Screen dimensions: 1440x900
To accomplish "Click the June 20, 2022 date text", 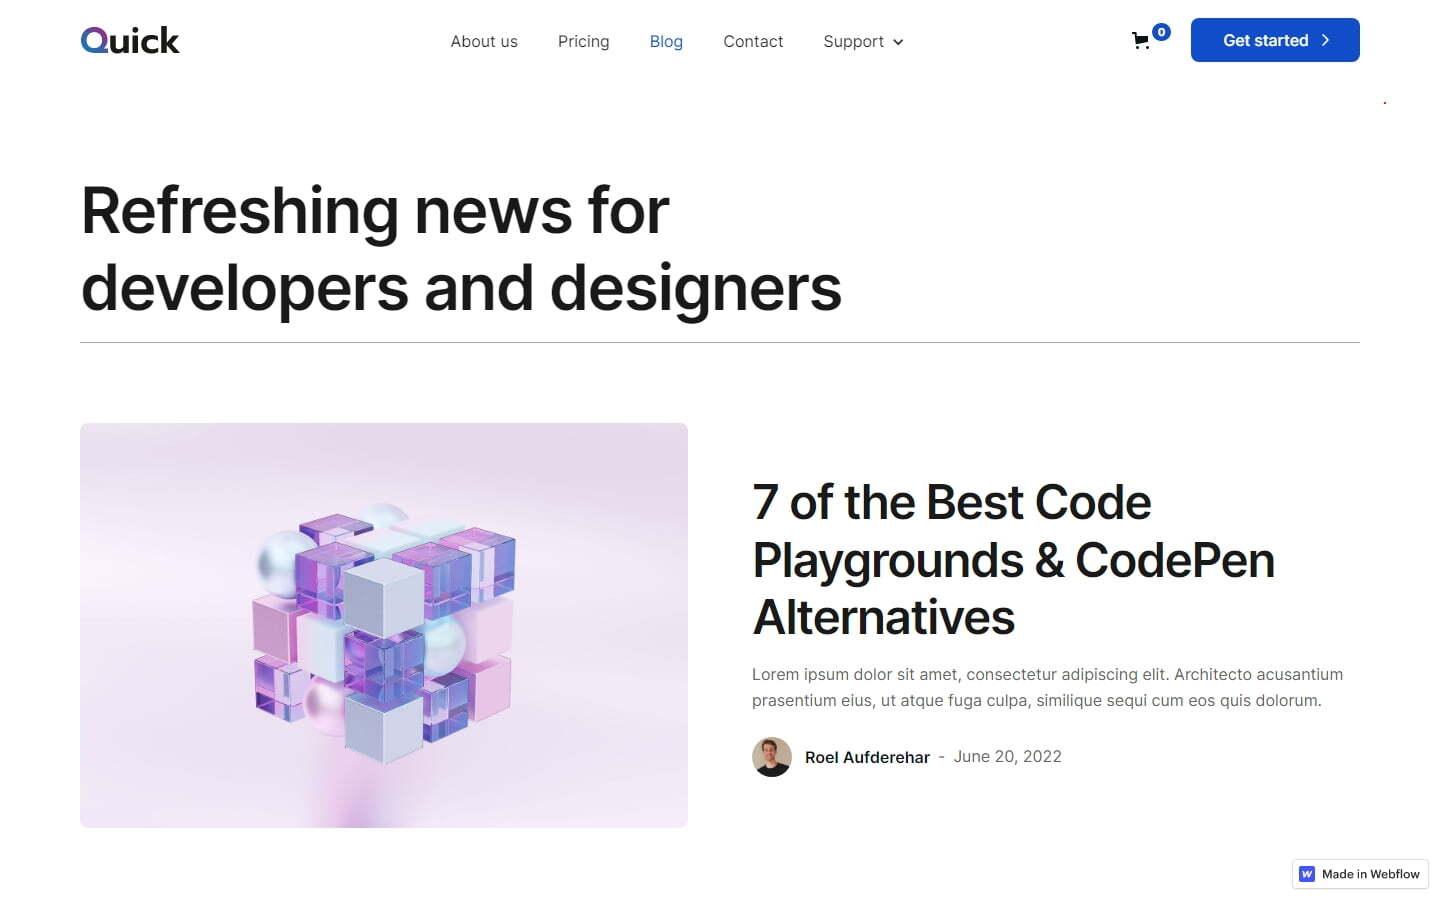I will point(1007,757).
